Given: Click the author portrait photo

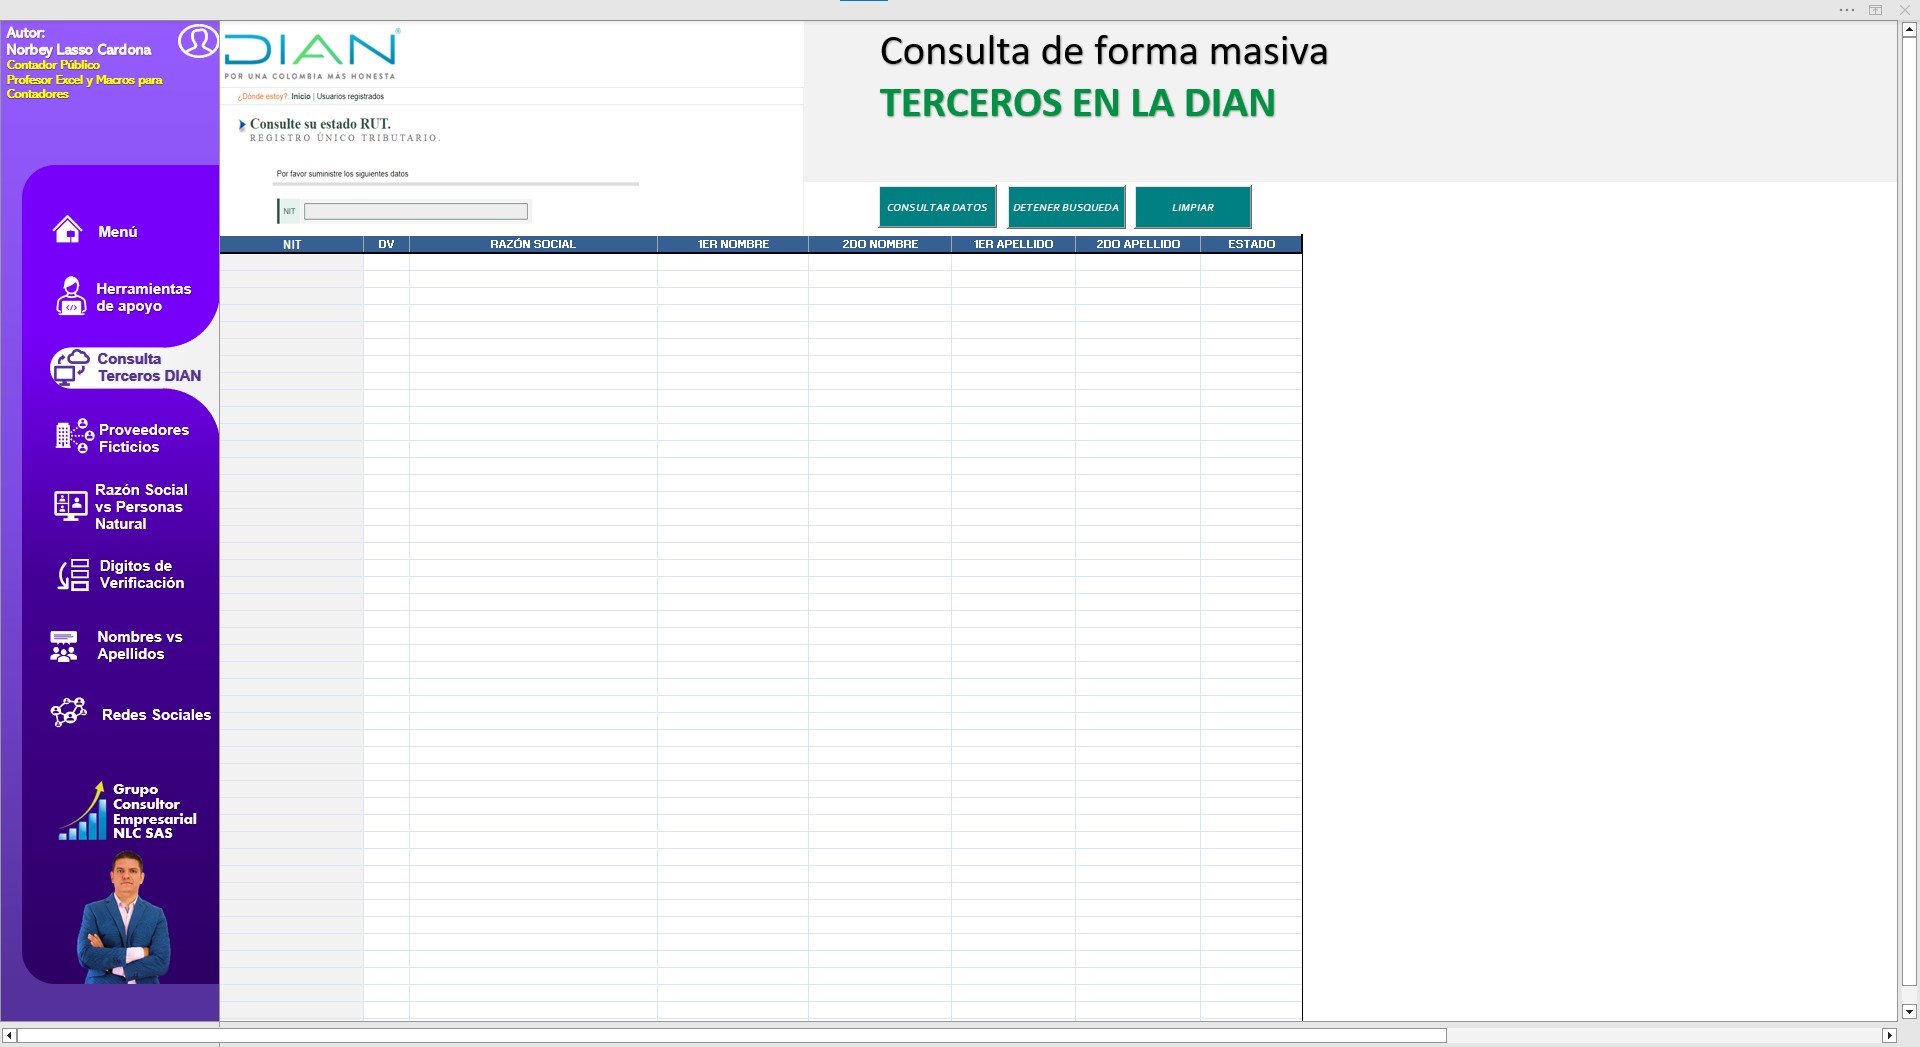Looking at the screenshot, I should coord(125,917).
